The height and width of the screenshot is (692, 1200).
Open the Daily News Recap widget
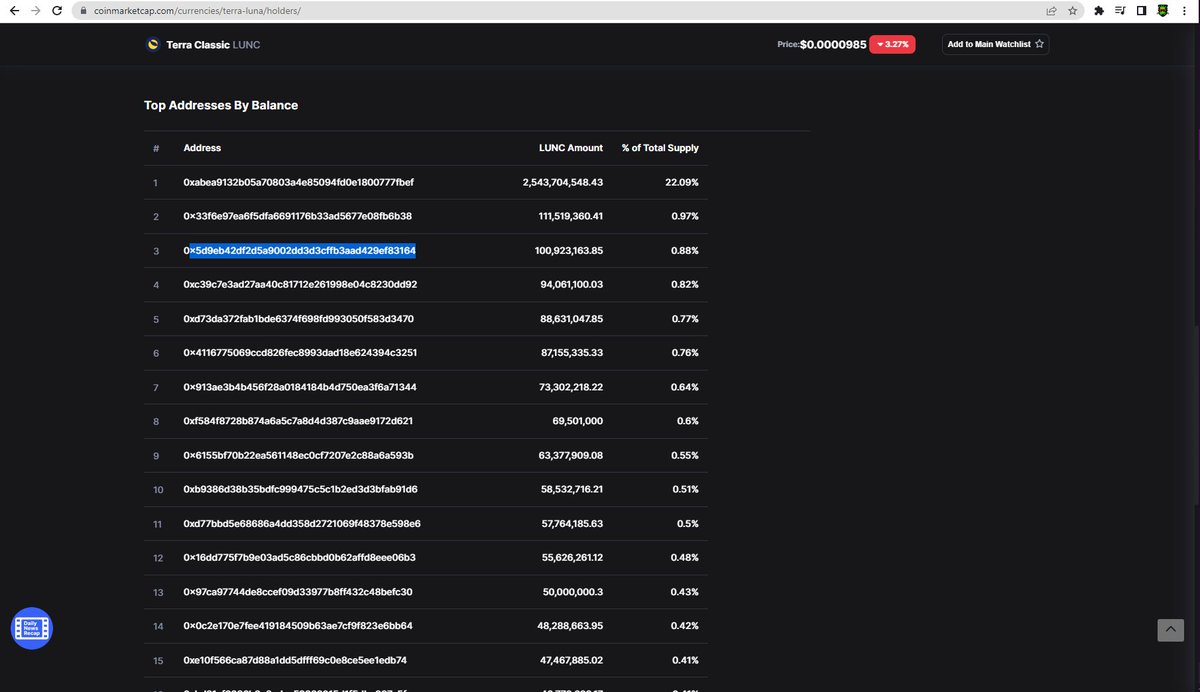coord(31,628)
